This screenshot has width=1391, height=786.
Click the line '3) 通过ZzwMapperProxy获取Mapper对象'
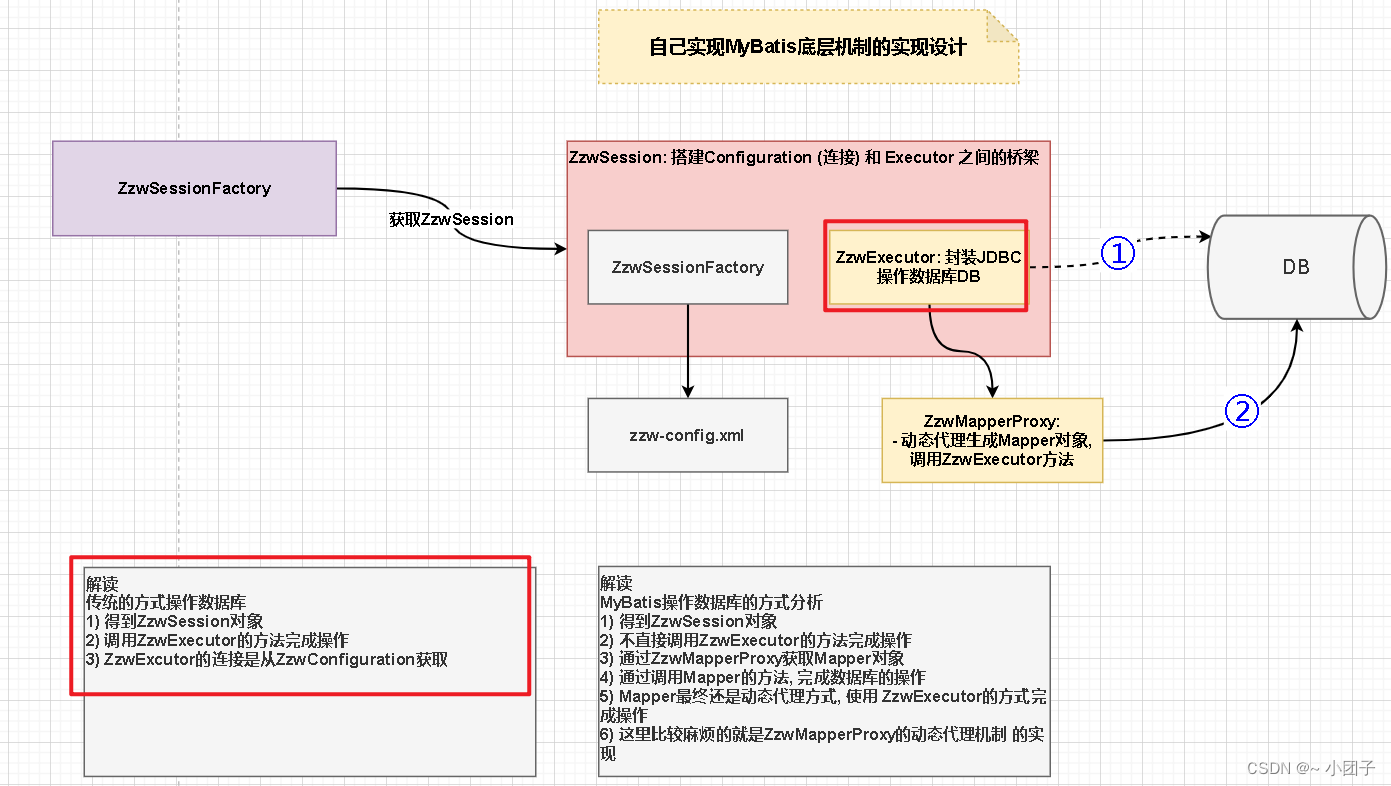(752, 659)
